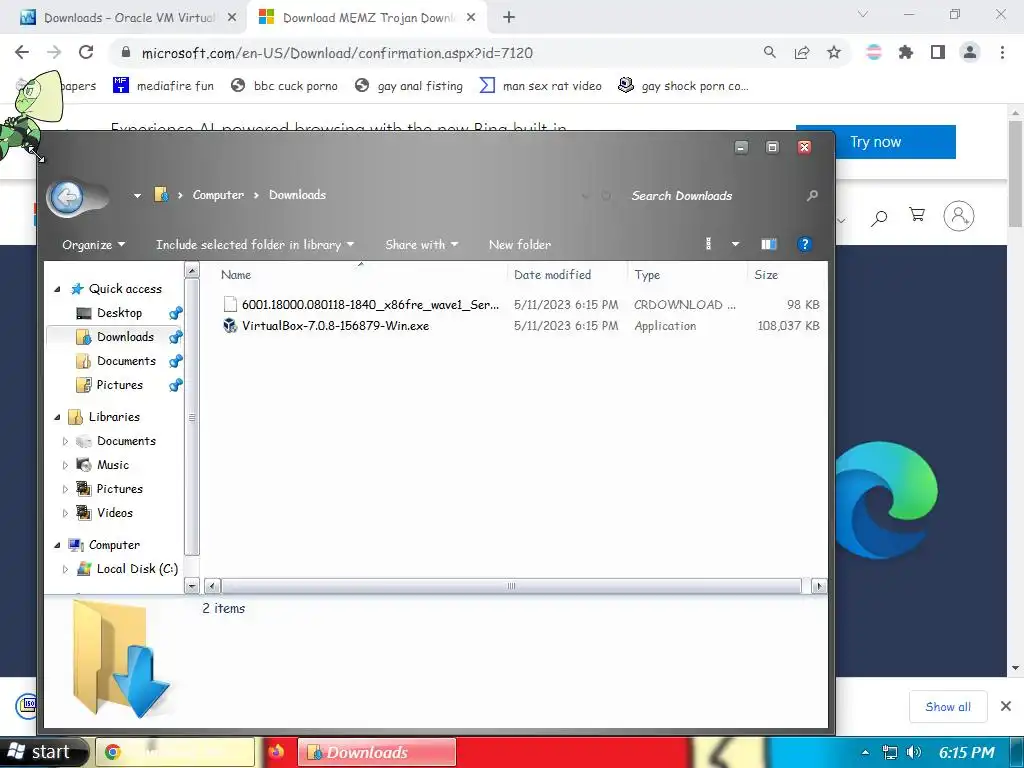The width and height of the screenshot is (1024, 768).
Task: Select Downloads in Quick access
Action: tap(125, 337)
